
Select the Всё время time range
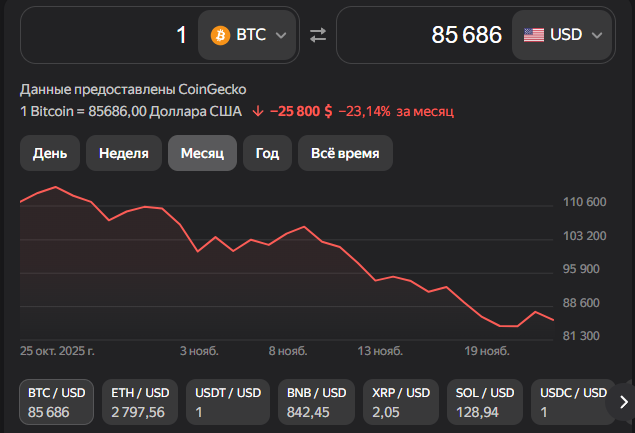pos(345,153)
